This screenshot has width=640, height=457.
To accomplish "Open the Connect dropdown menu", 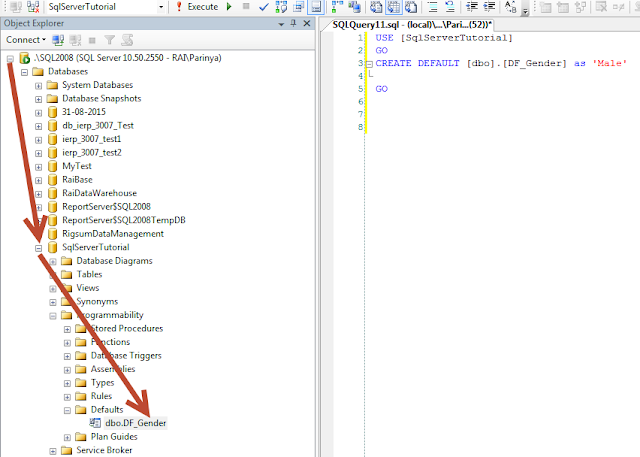I will click(x=26, y=40).
